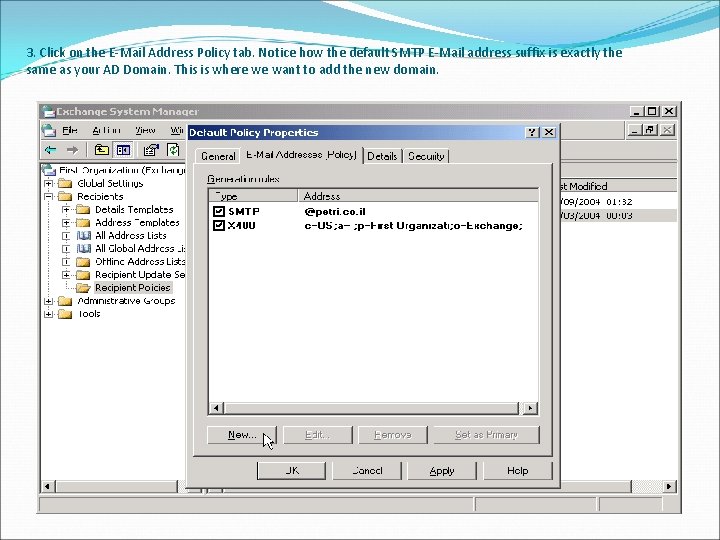Click the New... button
Image resolution: width=720 pixels, height=540 pixels.
(242, 435)
